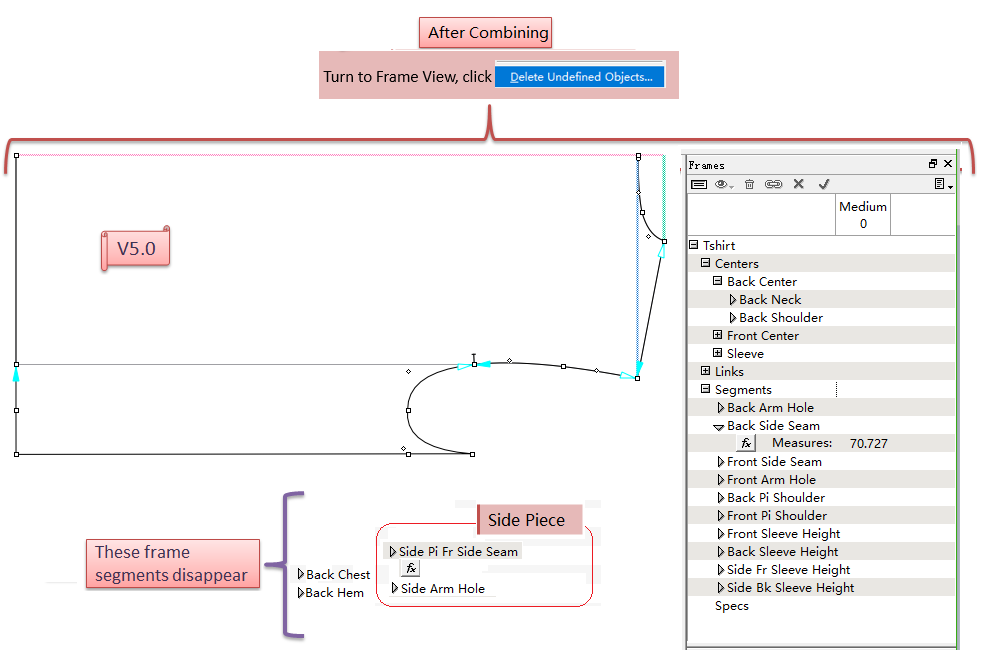Click the X cancel icon in Frames toolbar

tap(798, 184)
